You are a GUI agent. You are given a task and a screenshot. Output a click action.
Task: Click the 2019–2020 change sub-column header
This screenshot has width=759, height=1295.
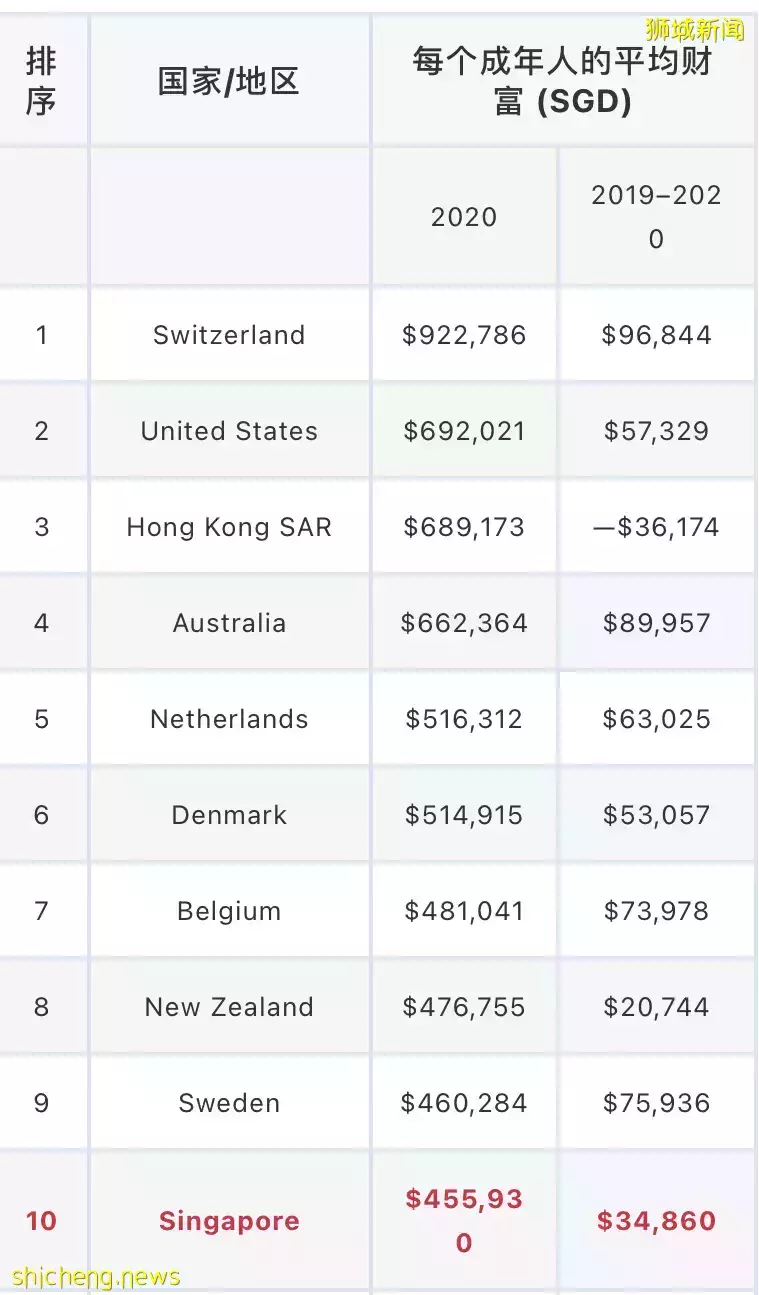pos(656,217)
